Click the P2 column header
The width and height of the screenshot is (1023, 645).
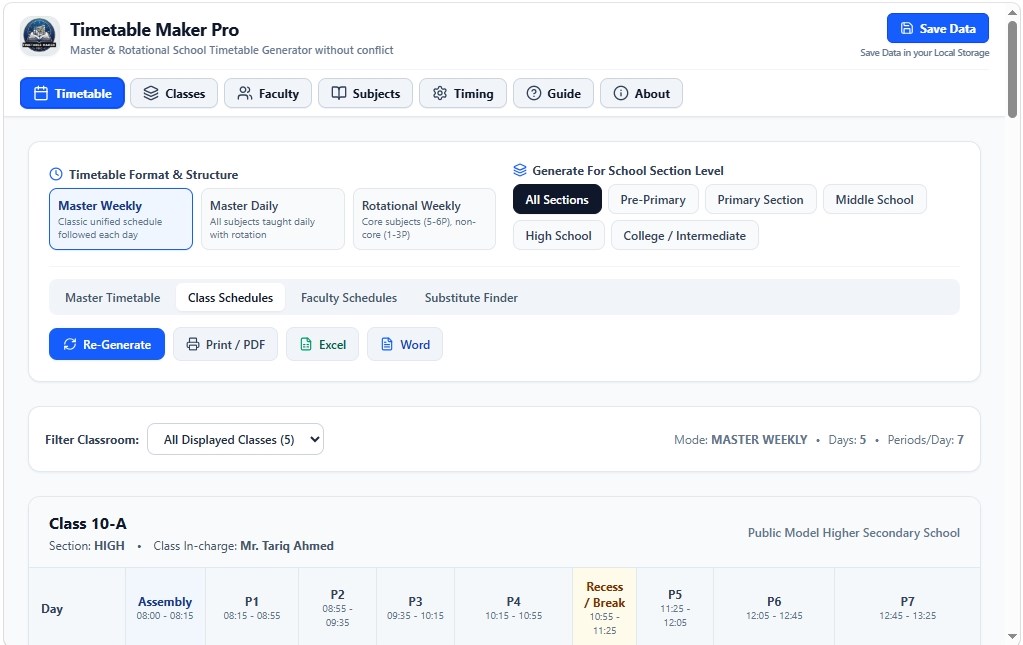[337, 608]
